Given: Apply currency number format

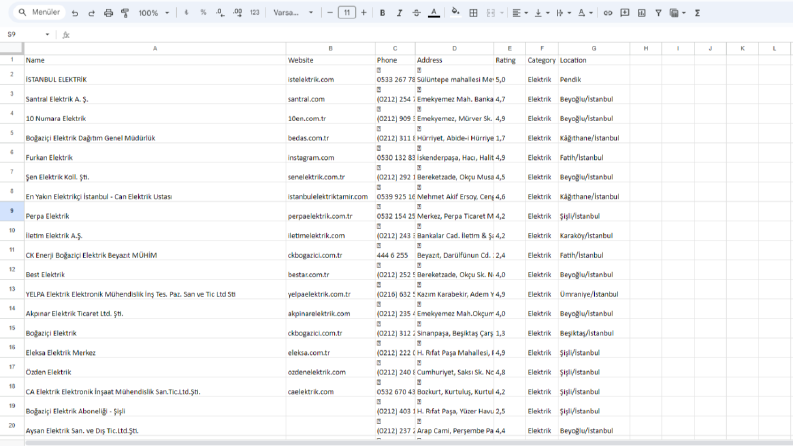Looking at the screenshot, I should coord(186,13).
